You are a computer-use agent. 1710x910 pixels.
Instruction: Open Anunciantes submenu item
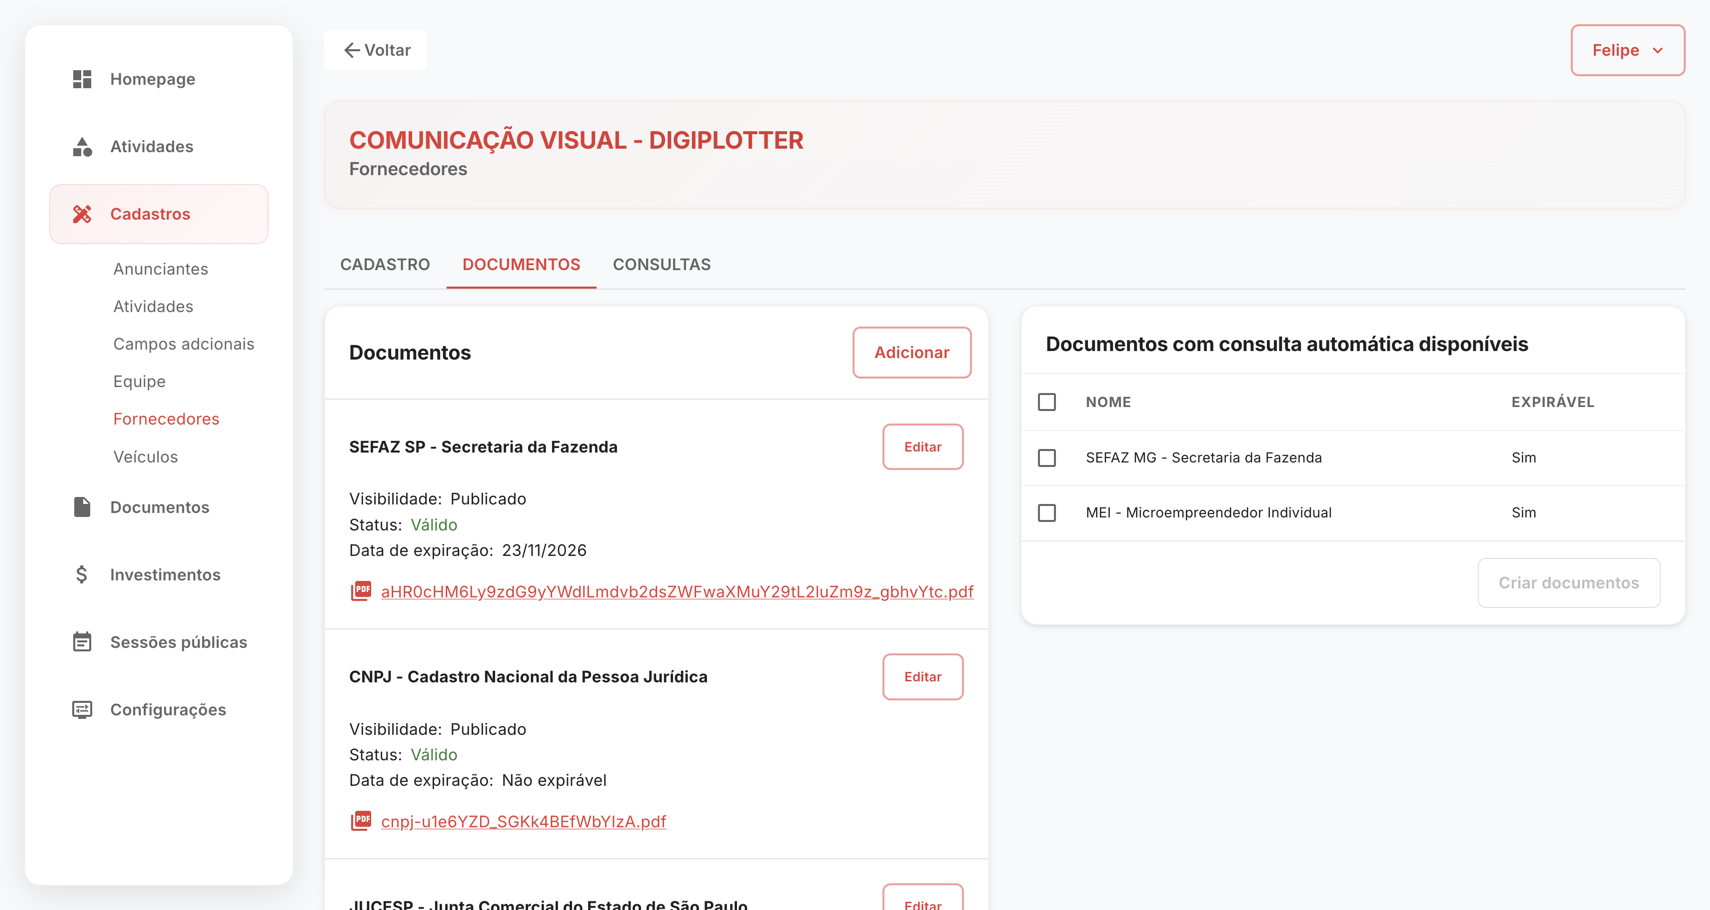(161, 269)
